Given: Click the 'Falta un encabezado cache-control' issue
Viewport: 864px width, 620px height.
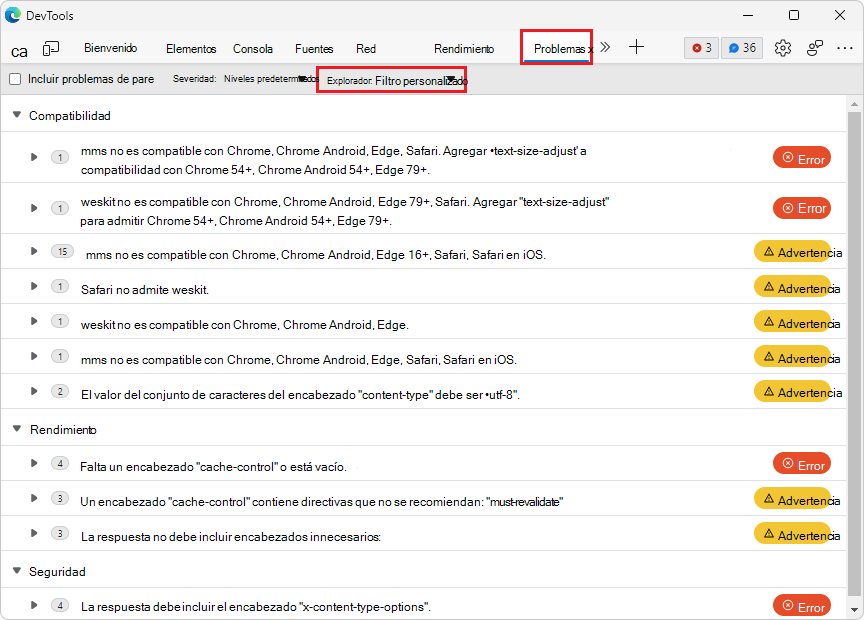Looking at the screenshot, I should (x=200, y=466).
